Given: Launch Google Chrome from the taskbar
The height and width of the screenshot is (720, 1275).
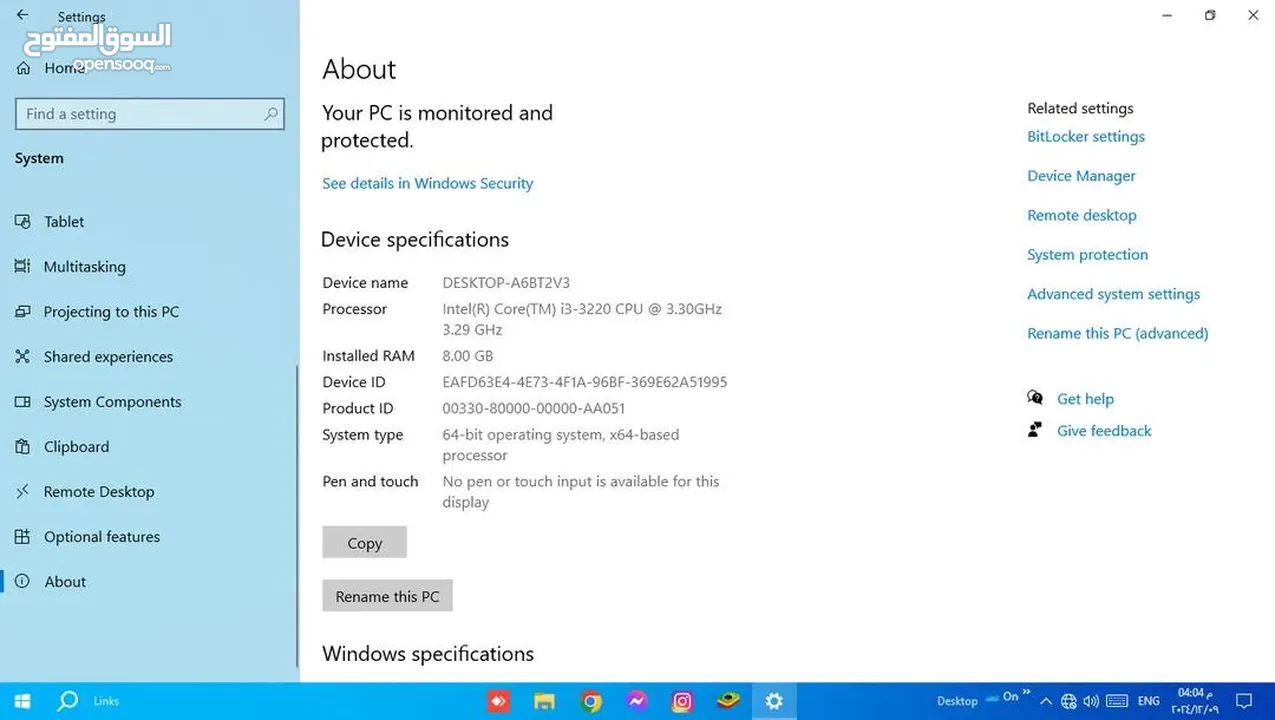Looking at the screenshot, I should tap(591, 701).
